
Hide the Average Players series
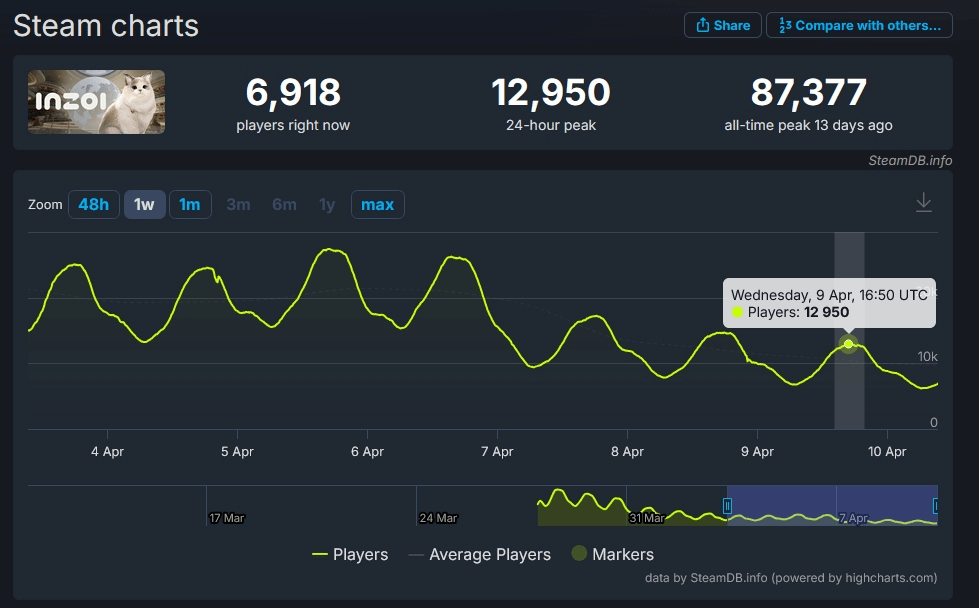tap(480, 554)
